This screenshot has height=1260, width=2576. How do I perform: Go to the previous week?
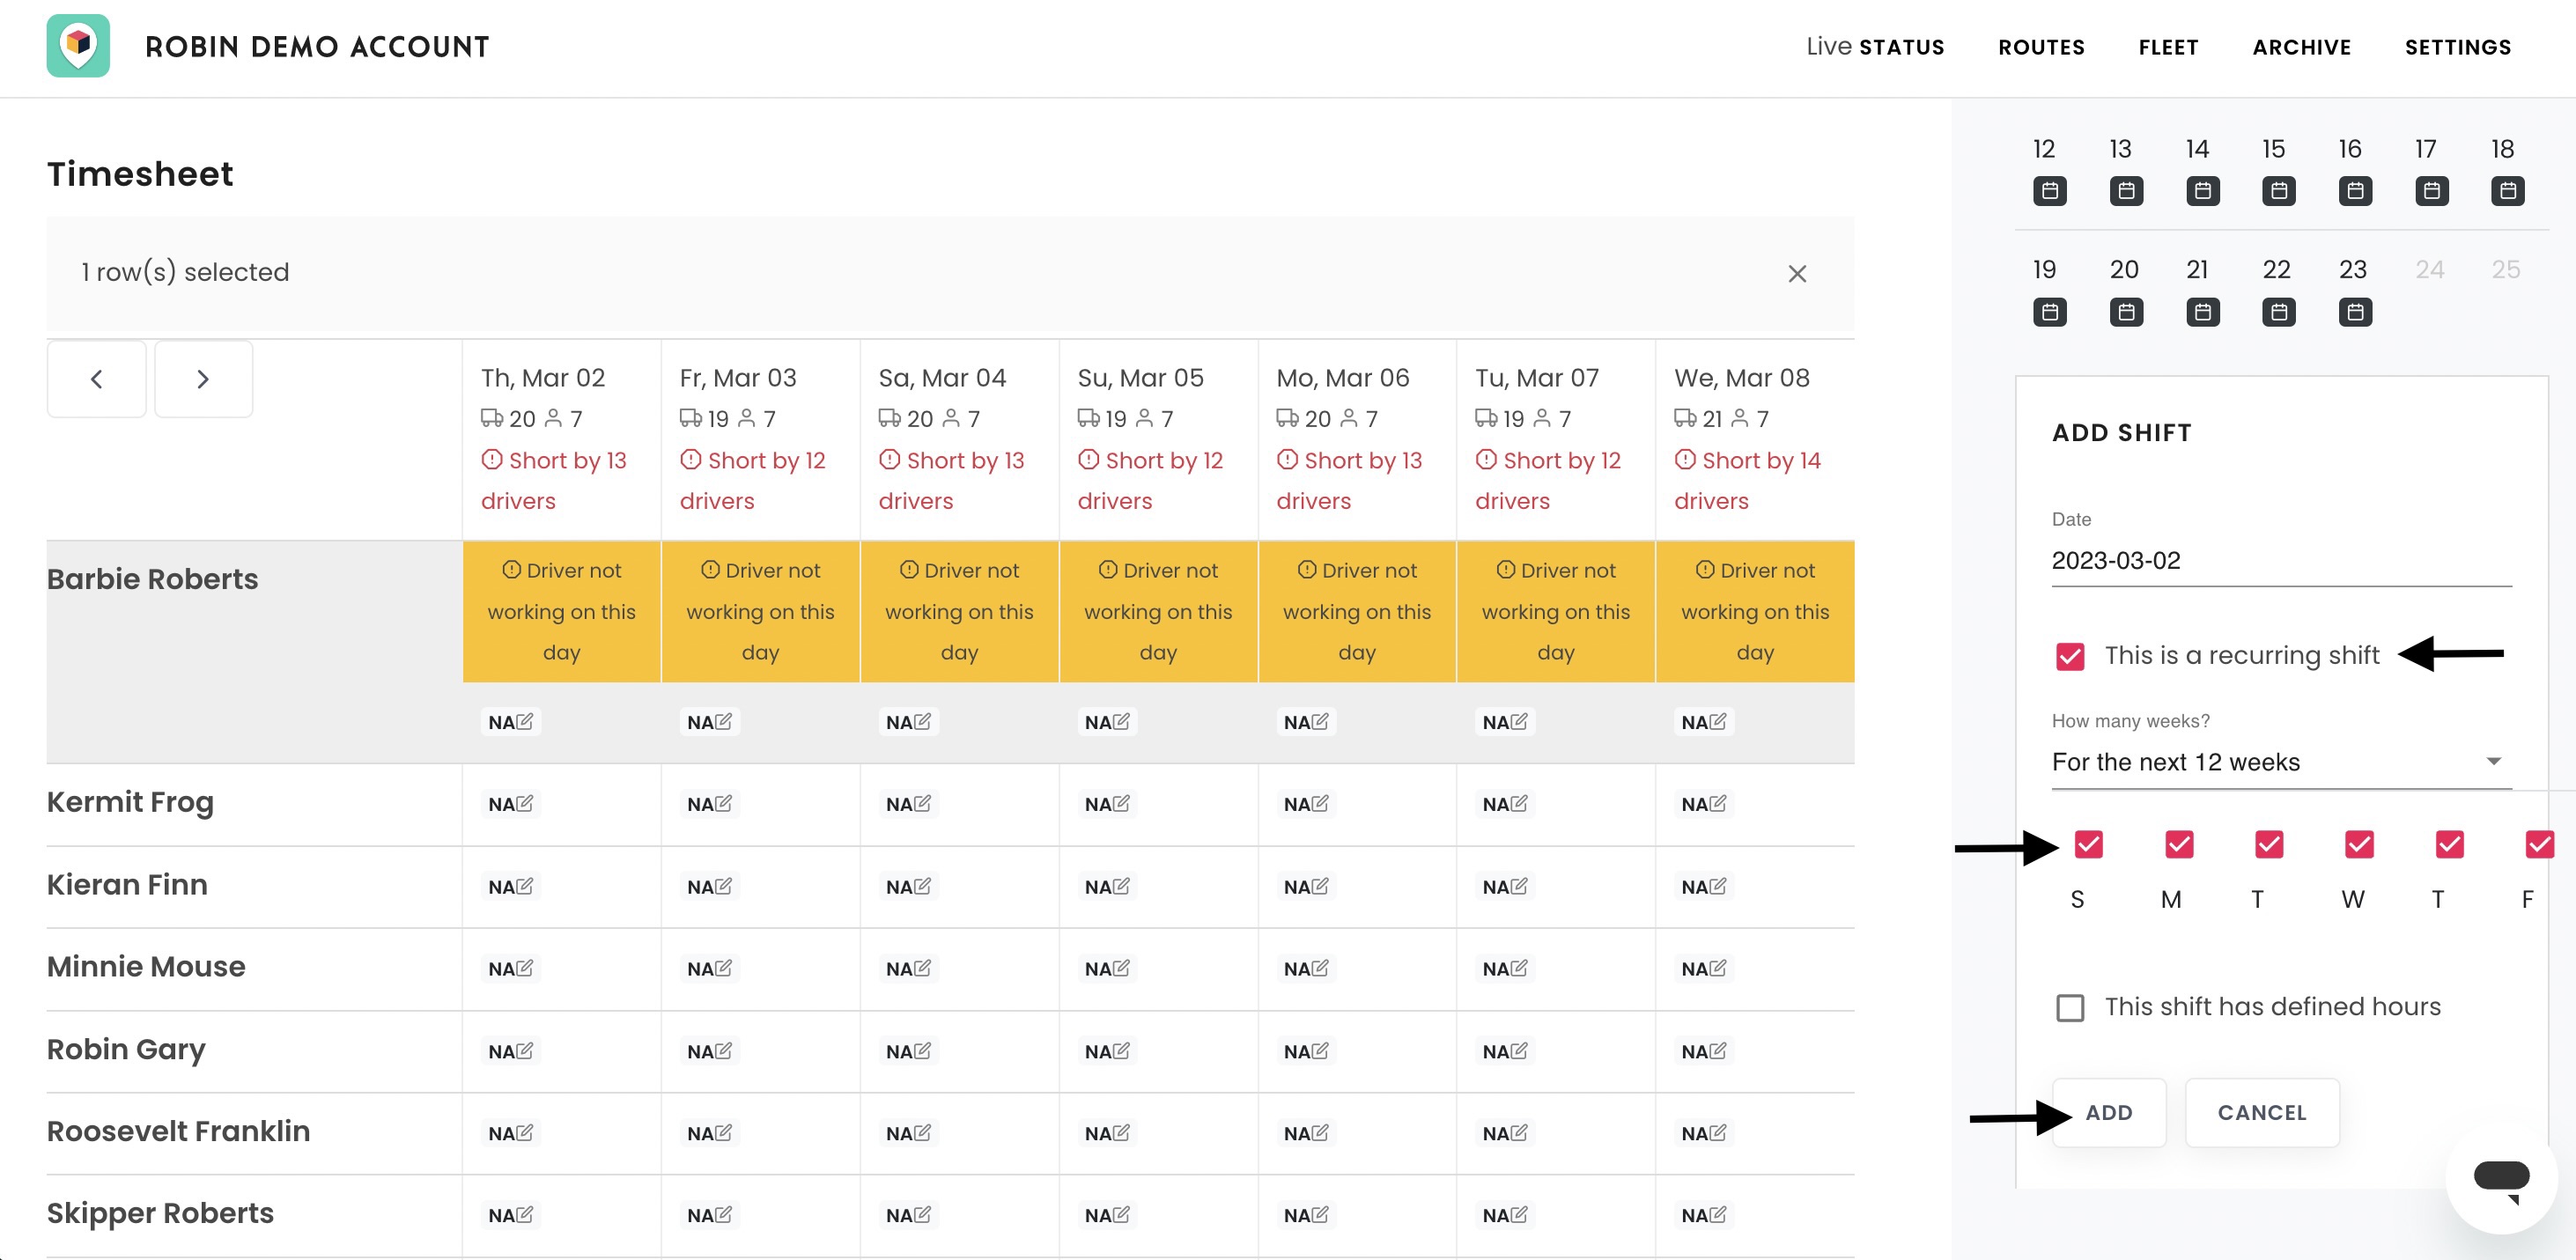click(97, 379)
